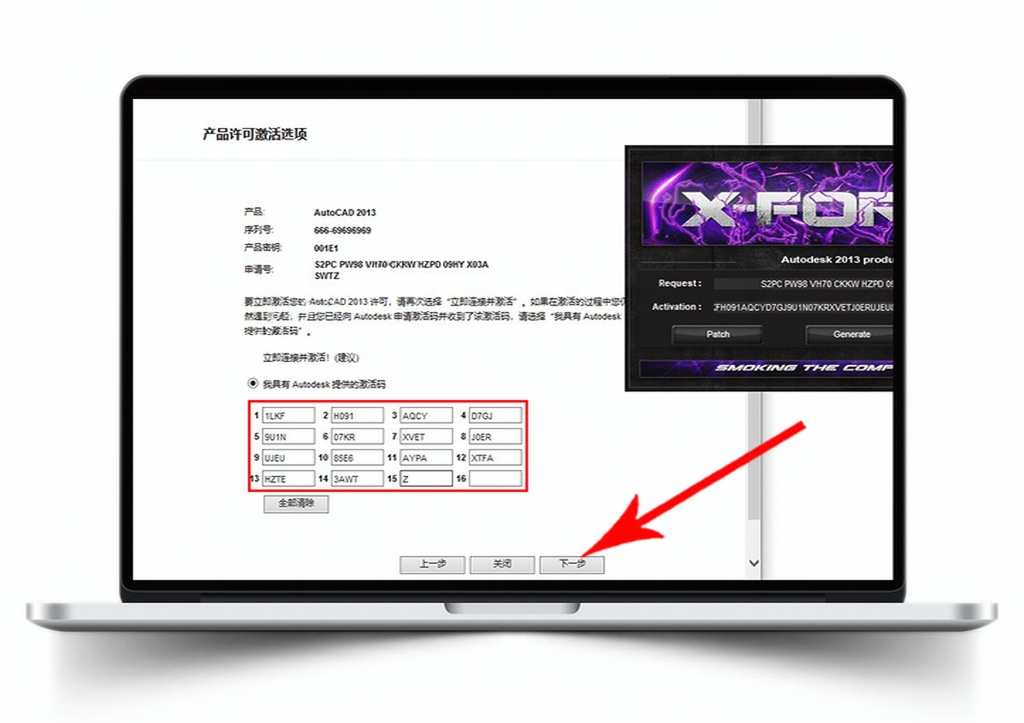Click the Activation field in X-Force keygen
Viewport: 1024px width, 723px height.
803,307
